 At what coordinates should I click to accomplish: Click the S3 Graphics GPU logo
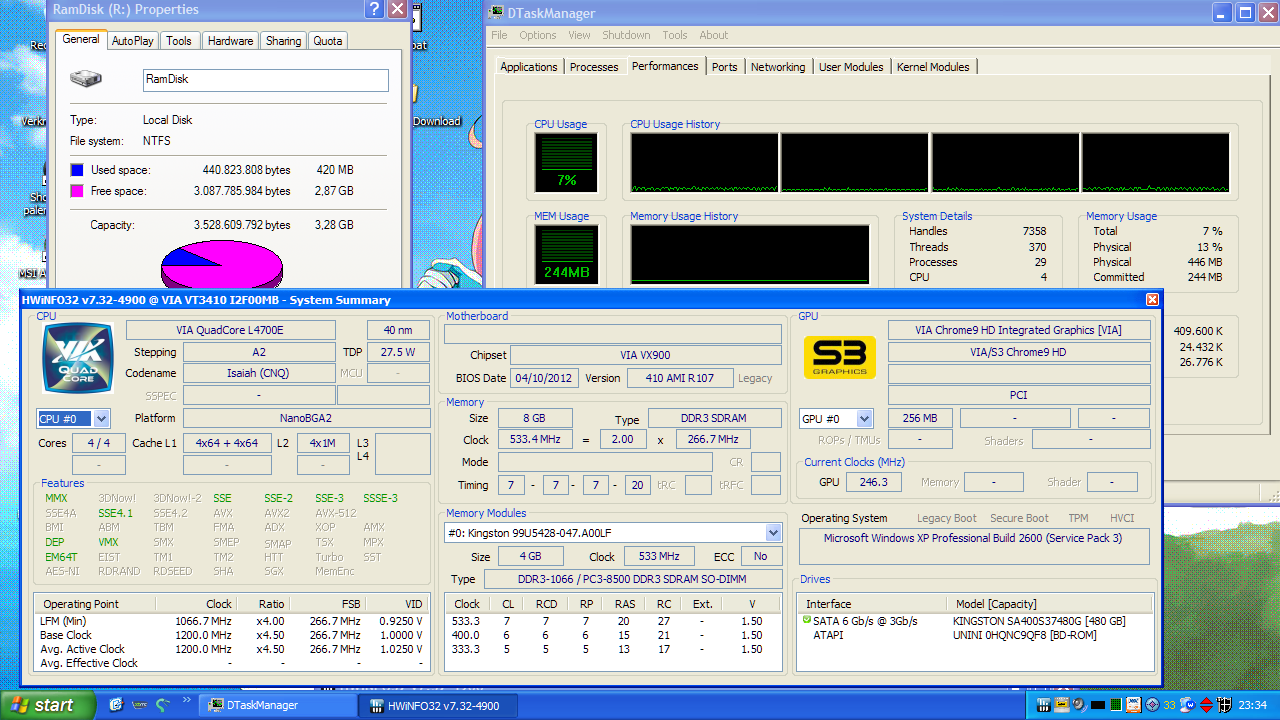pyautogui.click(x=840, y=357)
